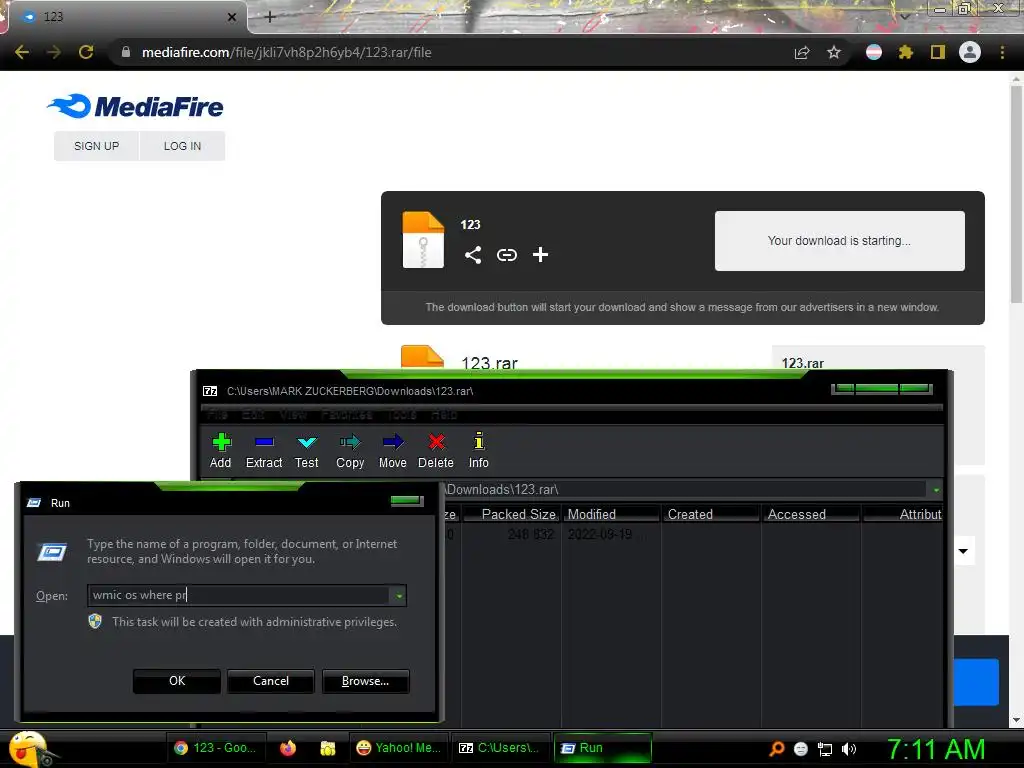
Task: Open the file explorer taskbar icon
Action: coord(328,748)
